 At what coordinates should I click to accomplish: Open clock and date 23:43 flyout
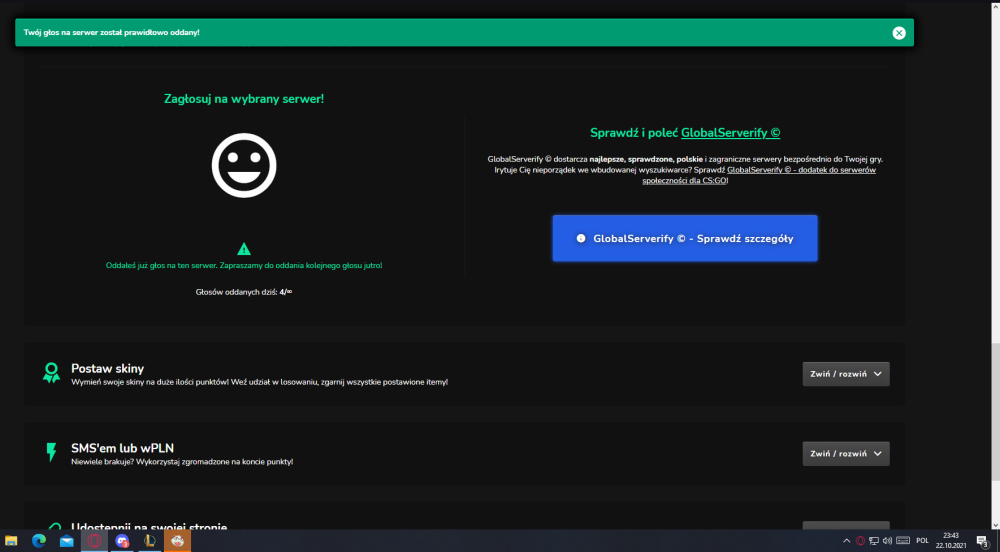pyautogui.click(x=951, y=541)
